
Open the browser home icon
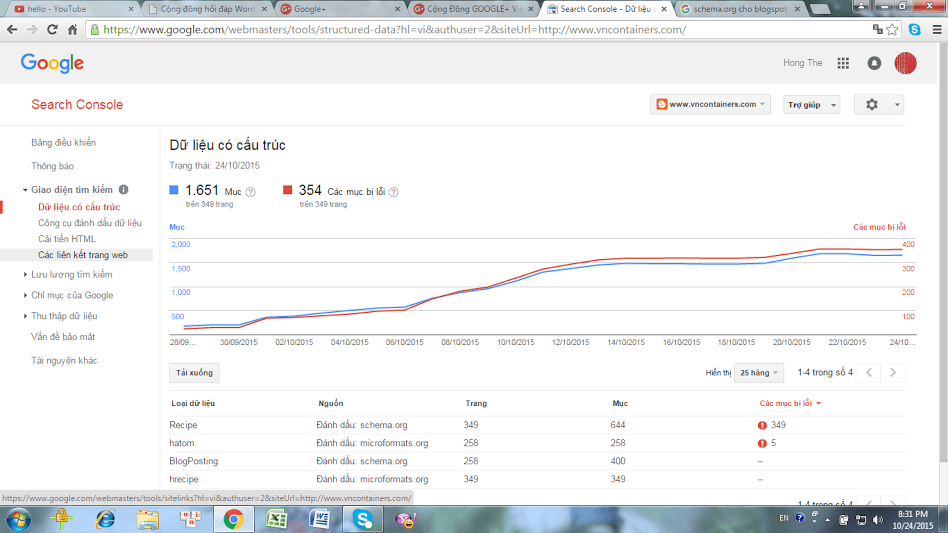[73, 29]
